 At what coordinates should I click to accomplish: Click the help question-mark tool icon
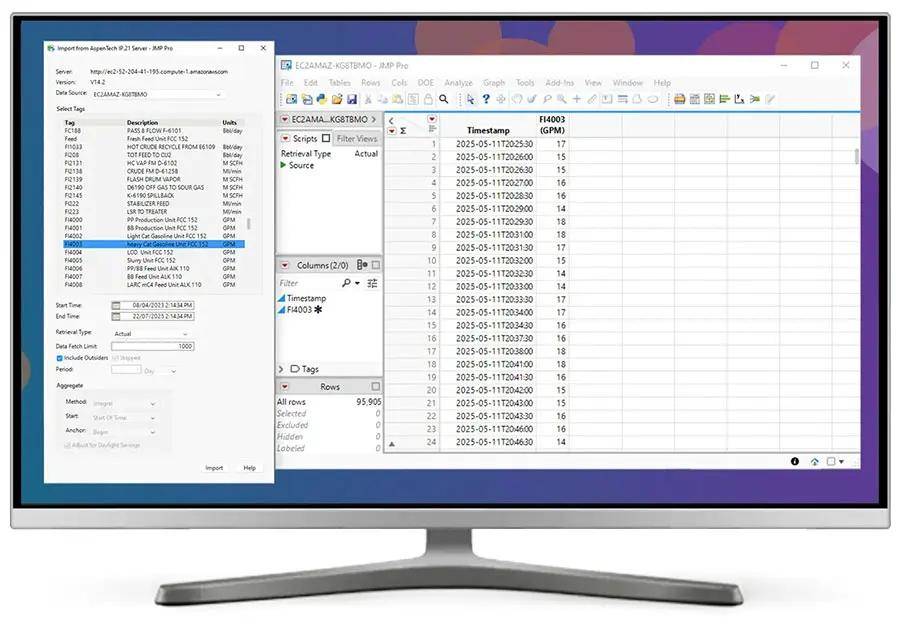click(x=486, y=99)
